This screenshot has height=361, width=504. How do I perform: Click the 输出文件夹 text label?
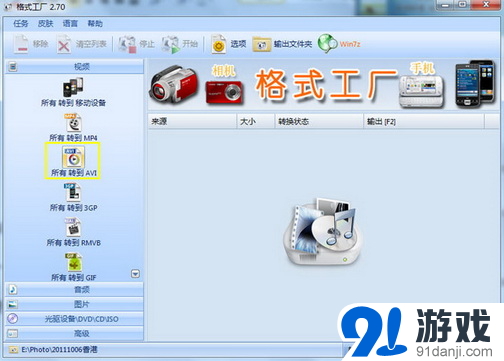point(293,44)
